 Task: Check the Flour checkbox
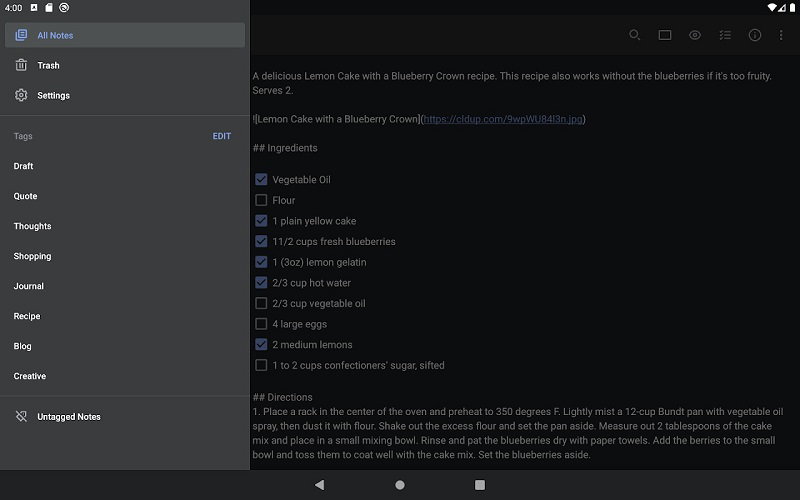261,200
